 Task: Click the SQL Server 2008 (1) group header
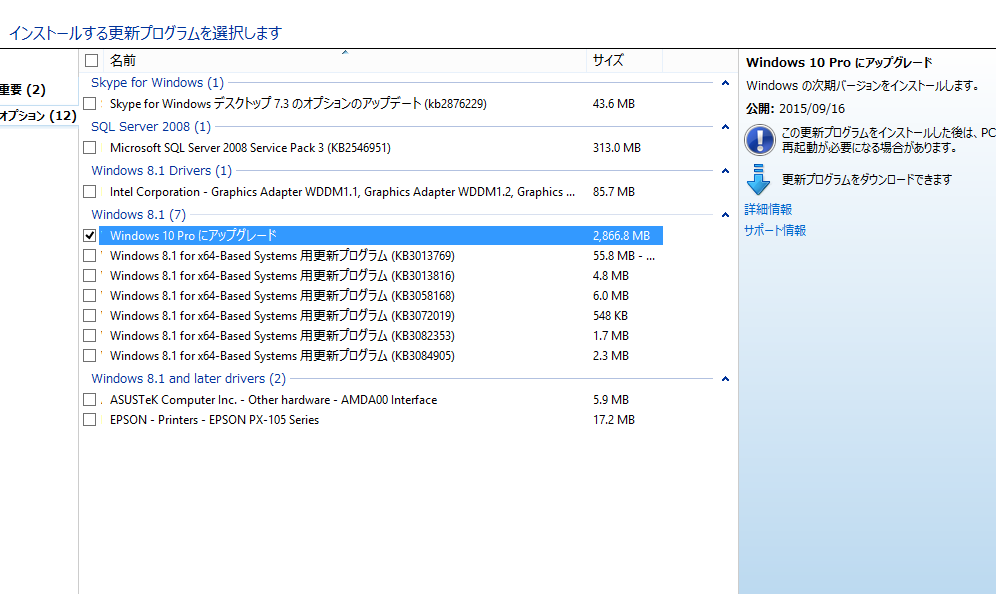[151, 126]
